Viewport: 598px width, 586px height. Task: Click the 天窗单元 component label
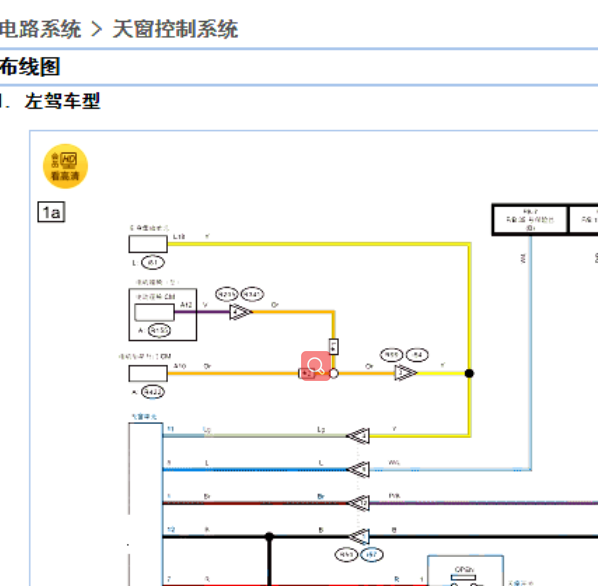144,416
